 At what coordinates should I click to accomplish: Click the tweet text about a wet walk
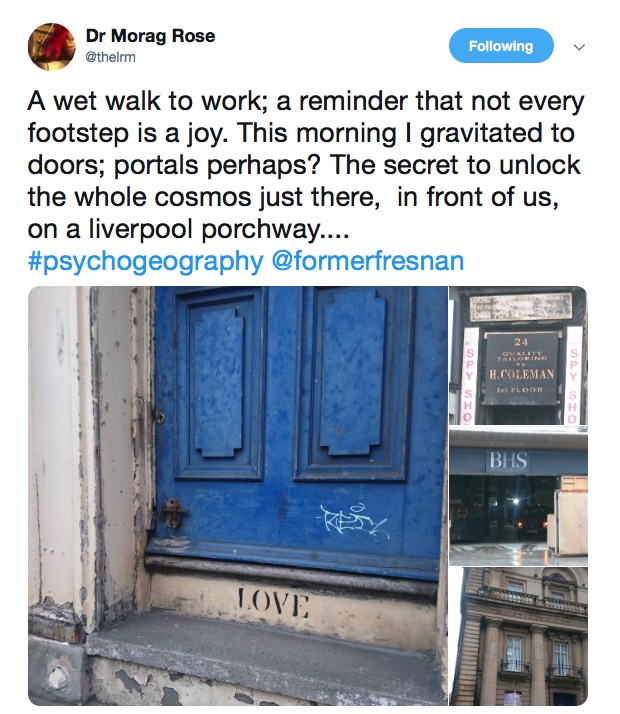click(x=305, y=165)
